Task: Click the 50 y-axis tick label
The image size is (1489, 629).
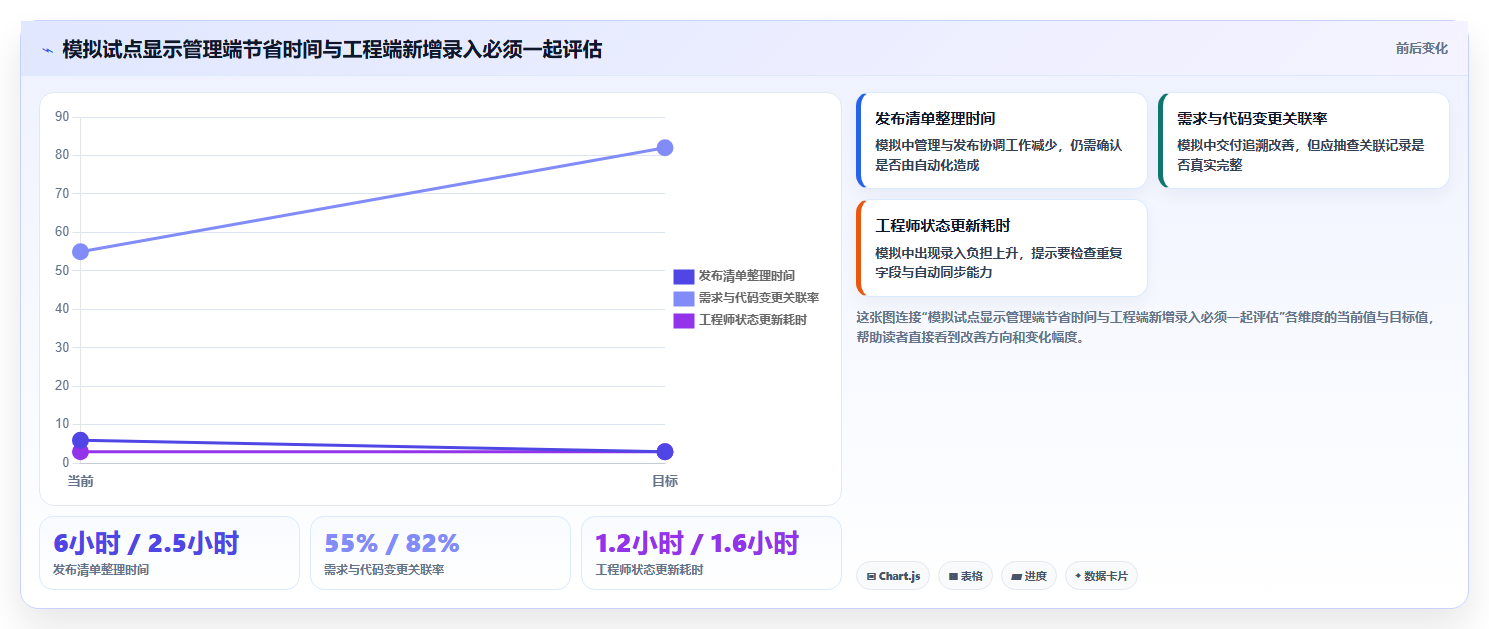Action: (x=62, y=270)
